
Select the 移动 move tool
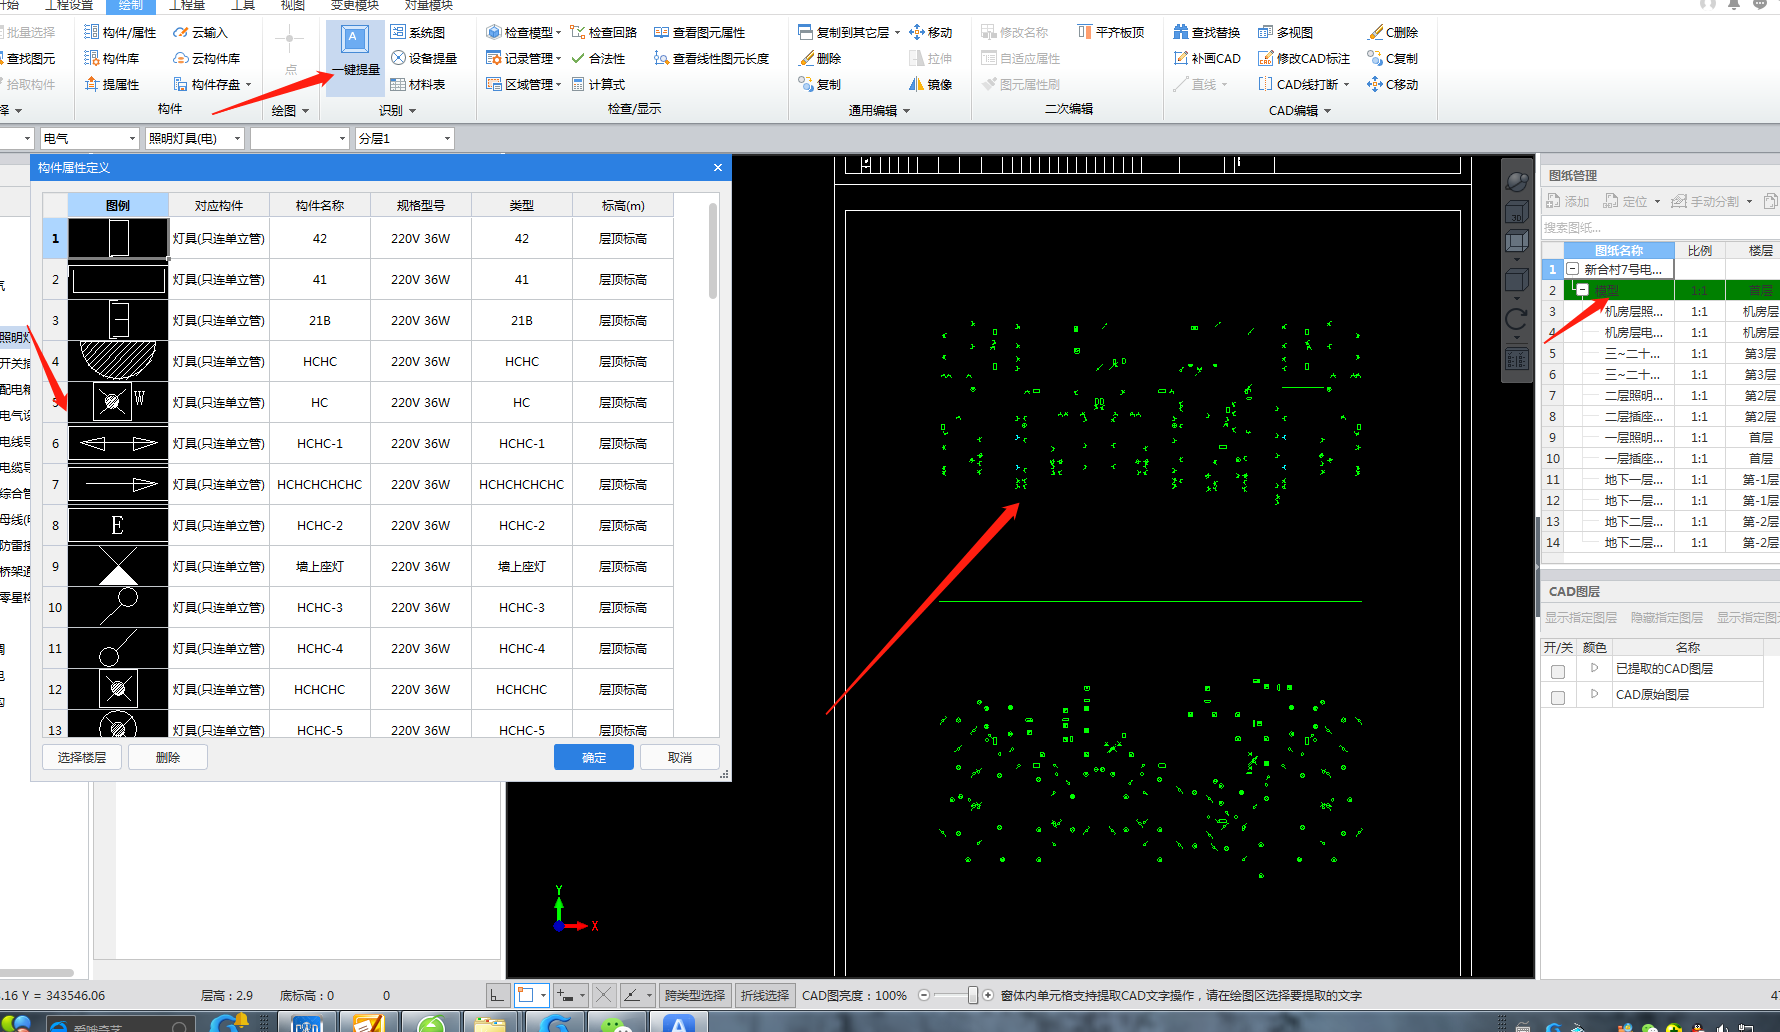tap(931, 32)
